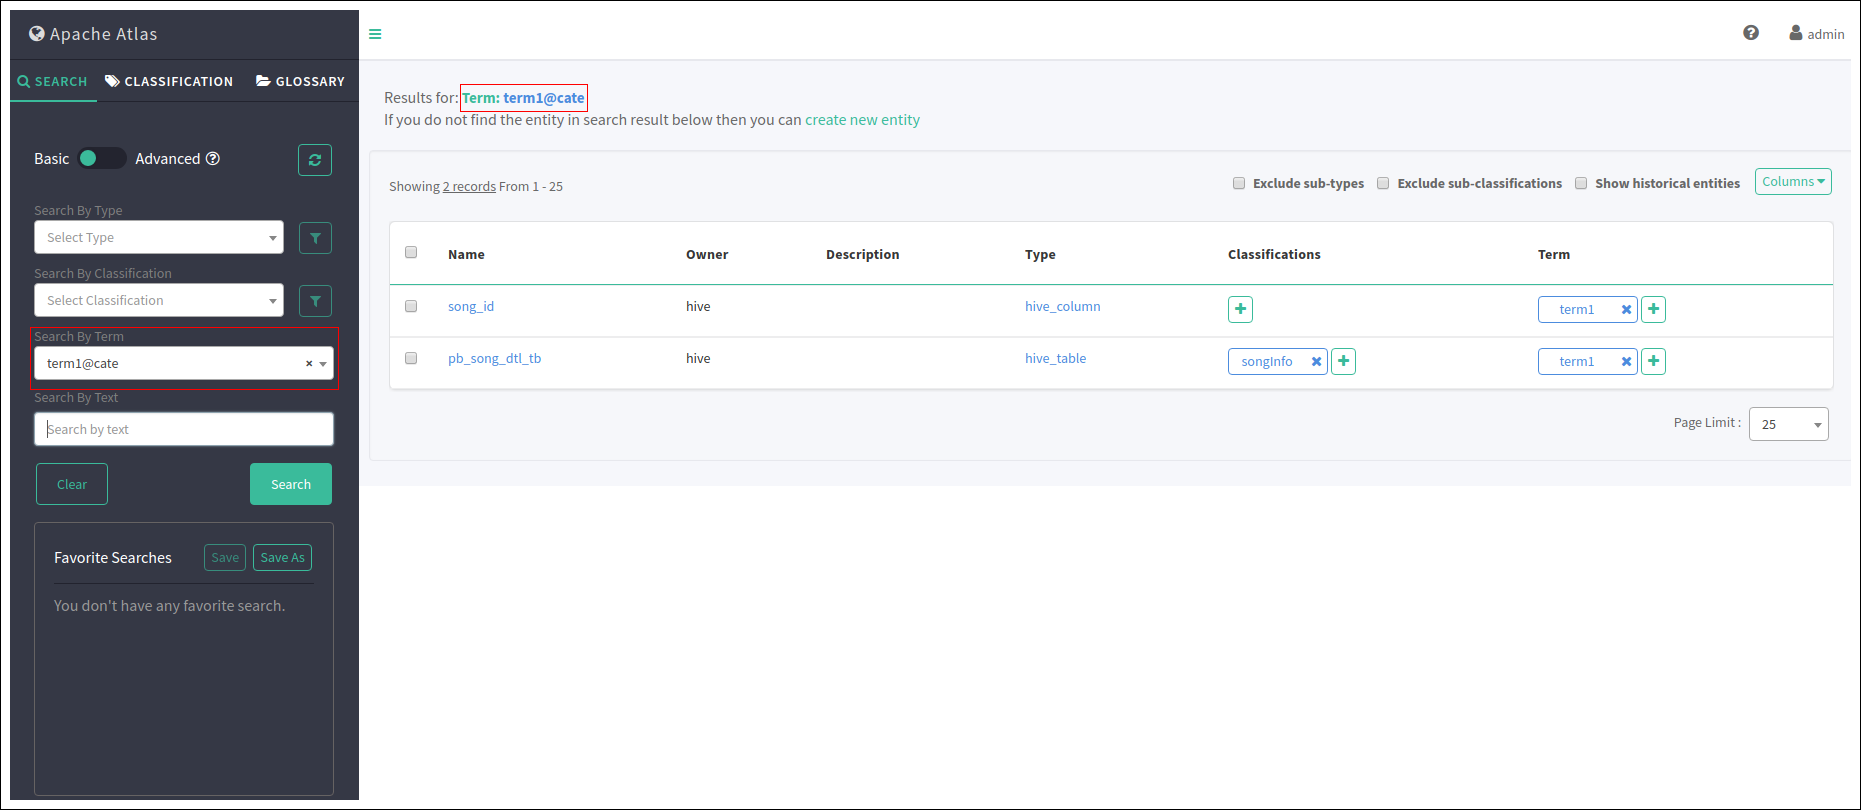This screenshot has height=810, width=1861.
Task: Click term1 tag in pb_song_dtl_tb row
Action: coord(1577,362)
